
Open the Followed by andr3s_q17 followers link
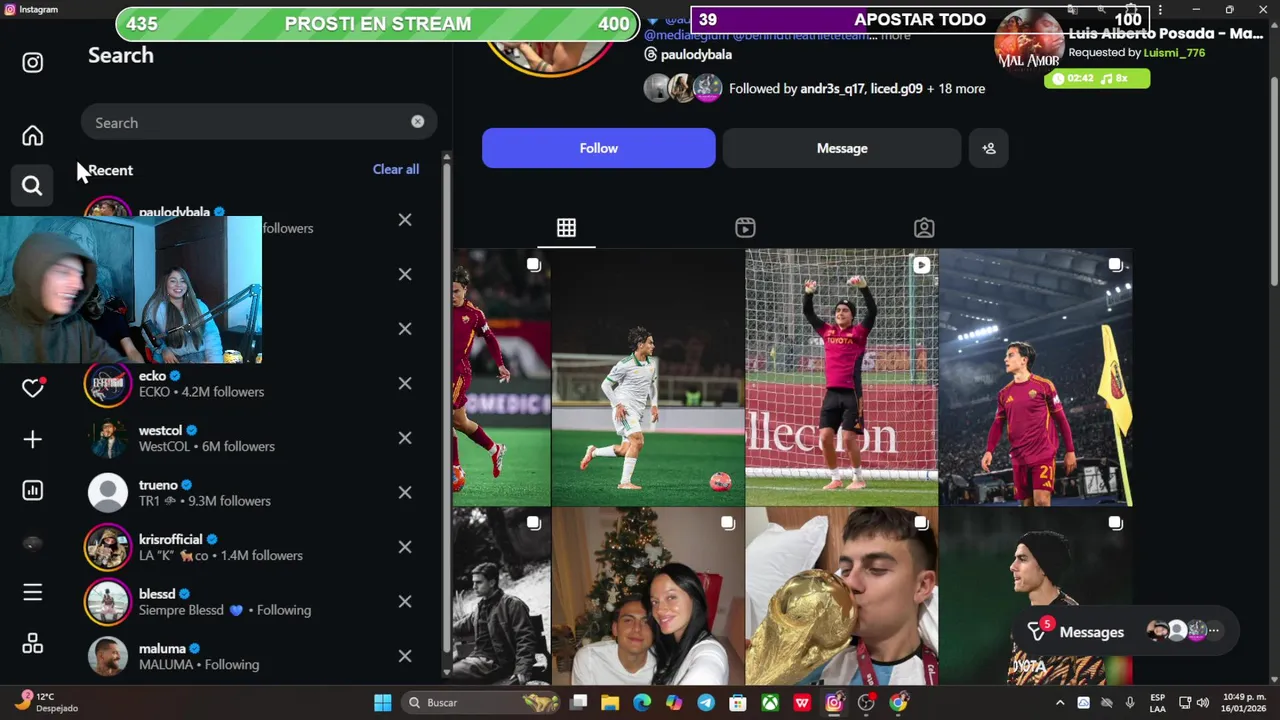(857, 88)
